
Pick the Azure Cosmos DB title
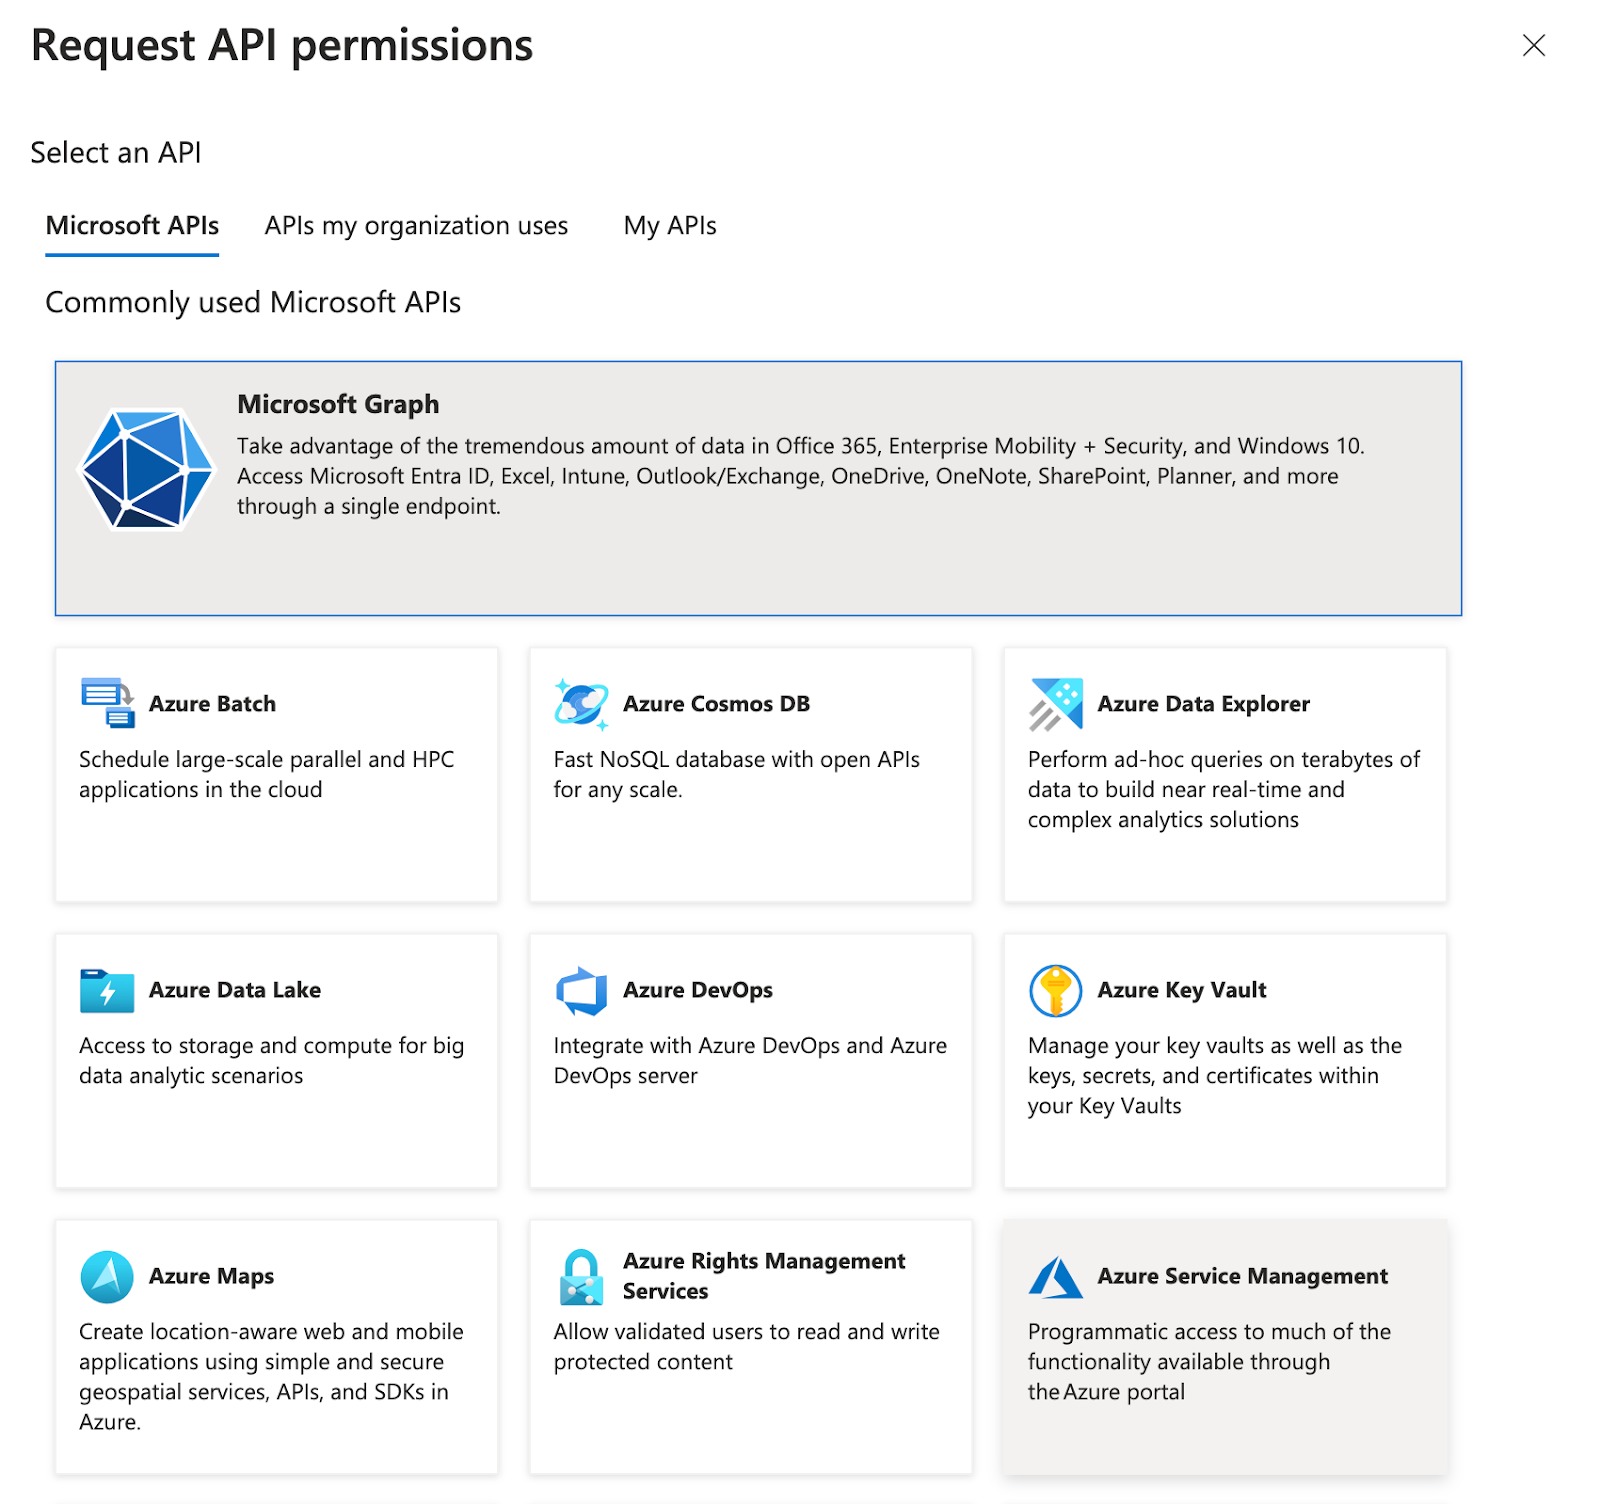pos(716,704)
